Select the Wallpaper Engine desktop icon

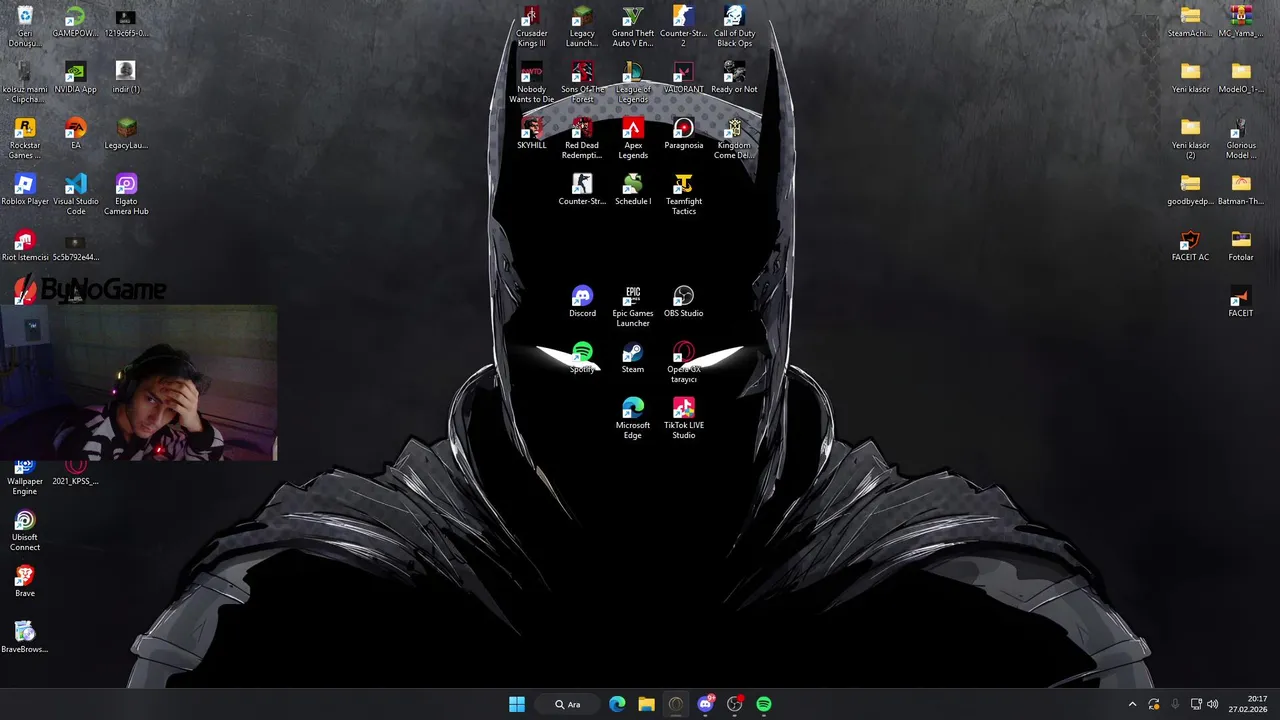point(25,476)
